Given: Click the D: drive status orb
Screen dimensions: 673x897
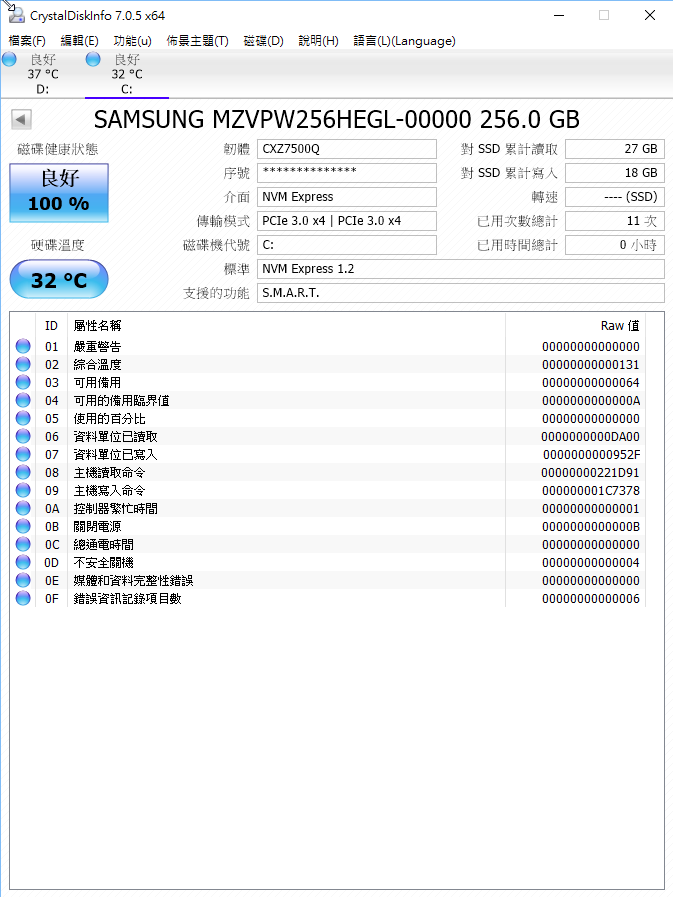Looking at the screenshot, I should click(x=9, y=60).
